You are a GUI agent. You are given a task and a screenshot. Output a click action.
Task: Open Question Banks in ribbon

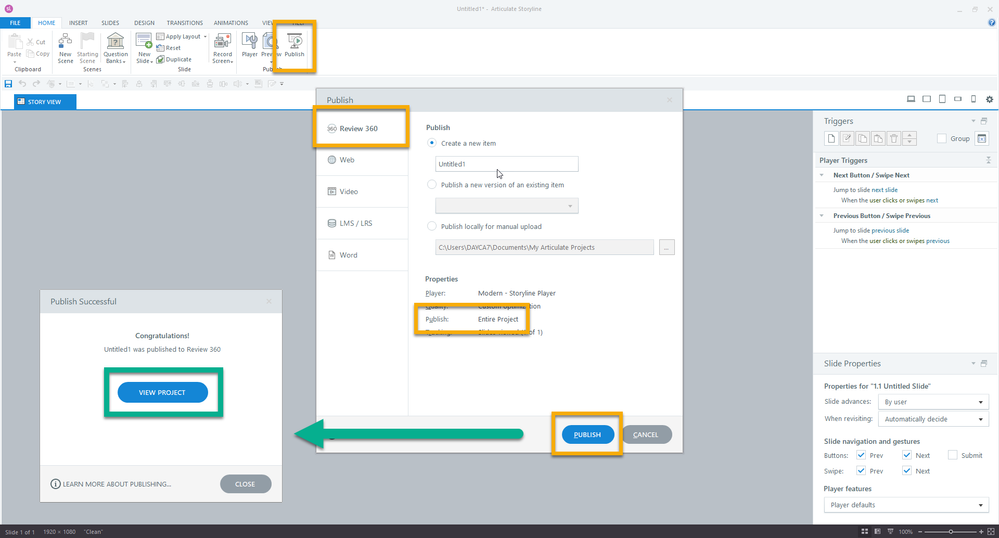(x=115, y=48)
